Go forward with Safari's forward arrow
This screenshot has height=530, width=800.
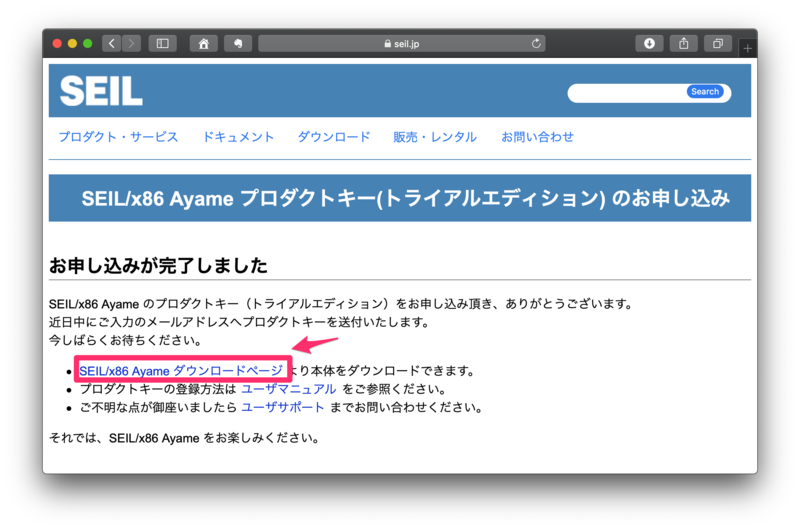pyautogui.click(x=131, y=43)
